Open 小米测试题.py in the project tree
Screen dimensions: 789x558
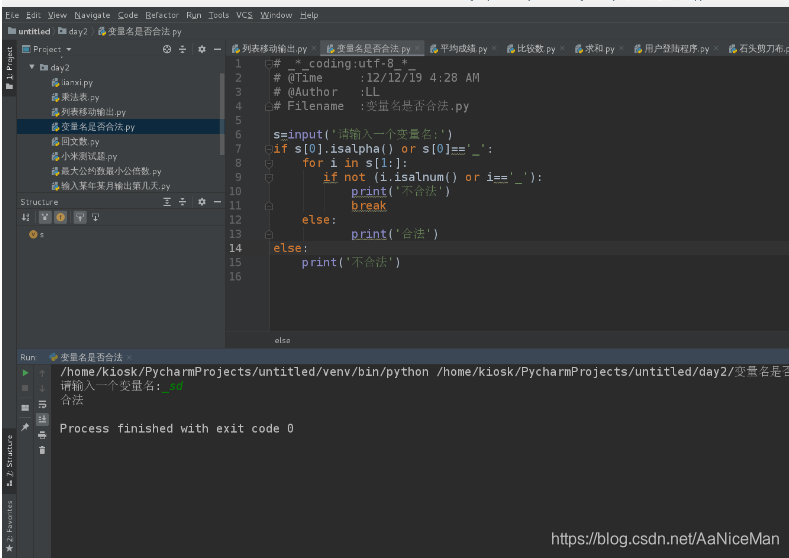coord(85,156)
